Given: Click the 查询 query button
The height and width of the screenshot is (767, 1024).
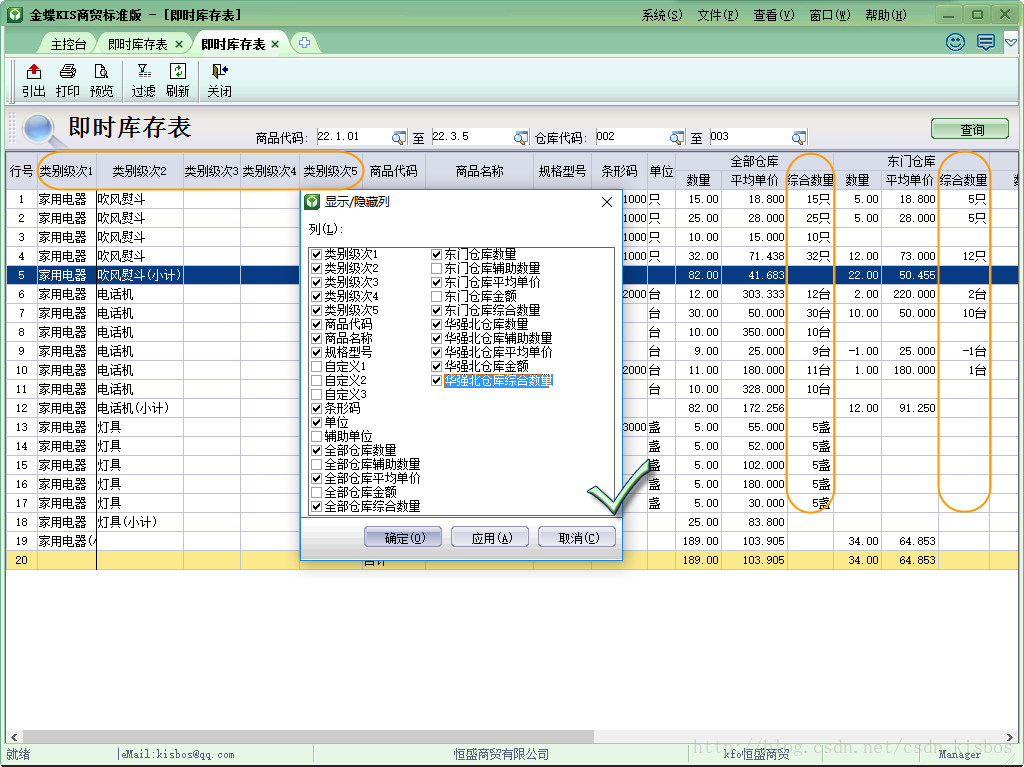Looking at the screenshot, I should coord(970,129).
